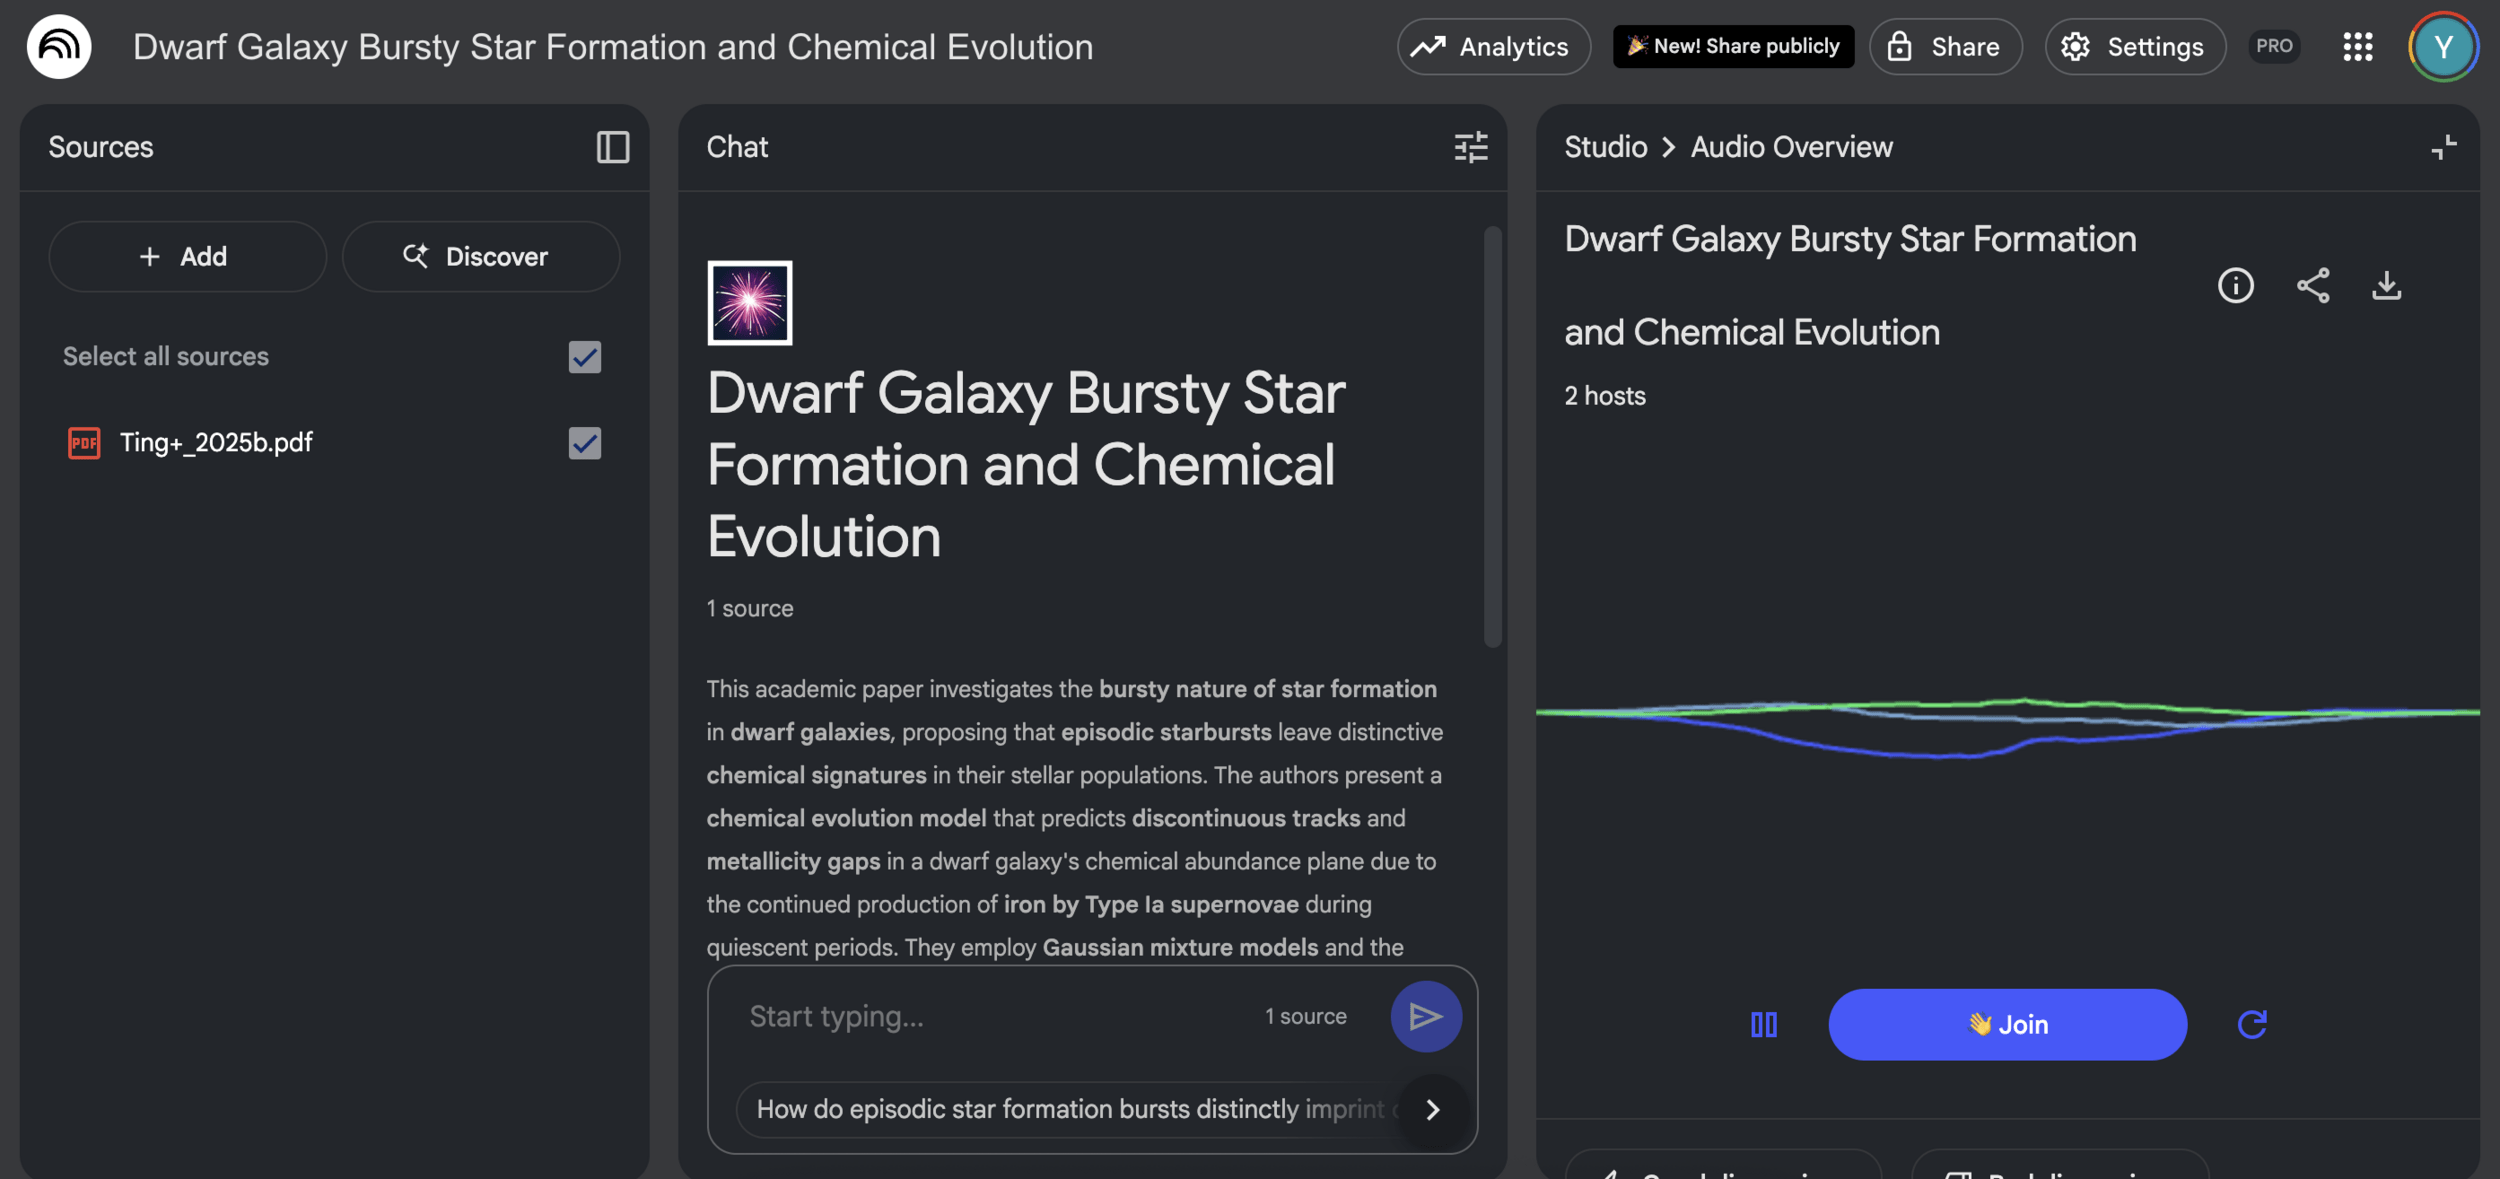Download the audio overview
Viewport: 2500px width, 1179px height.
(2386, 286)
